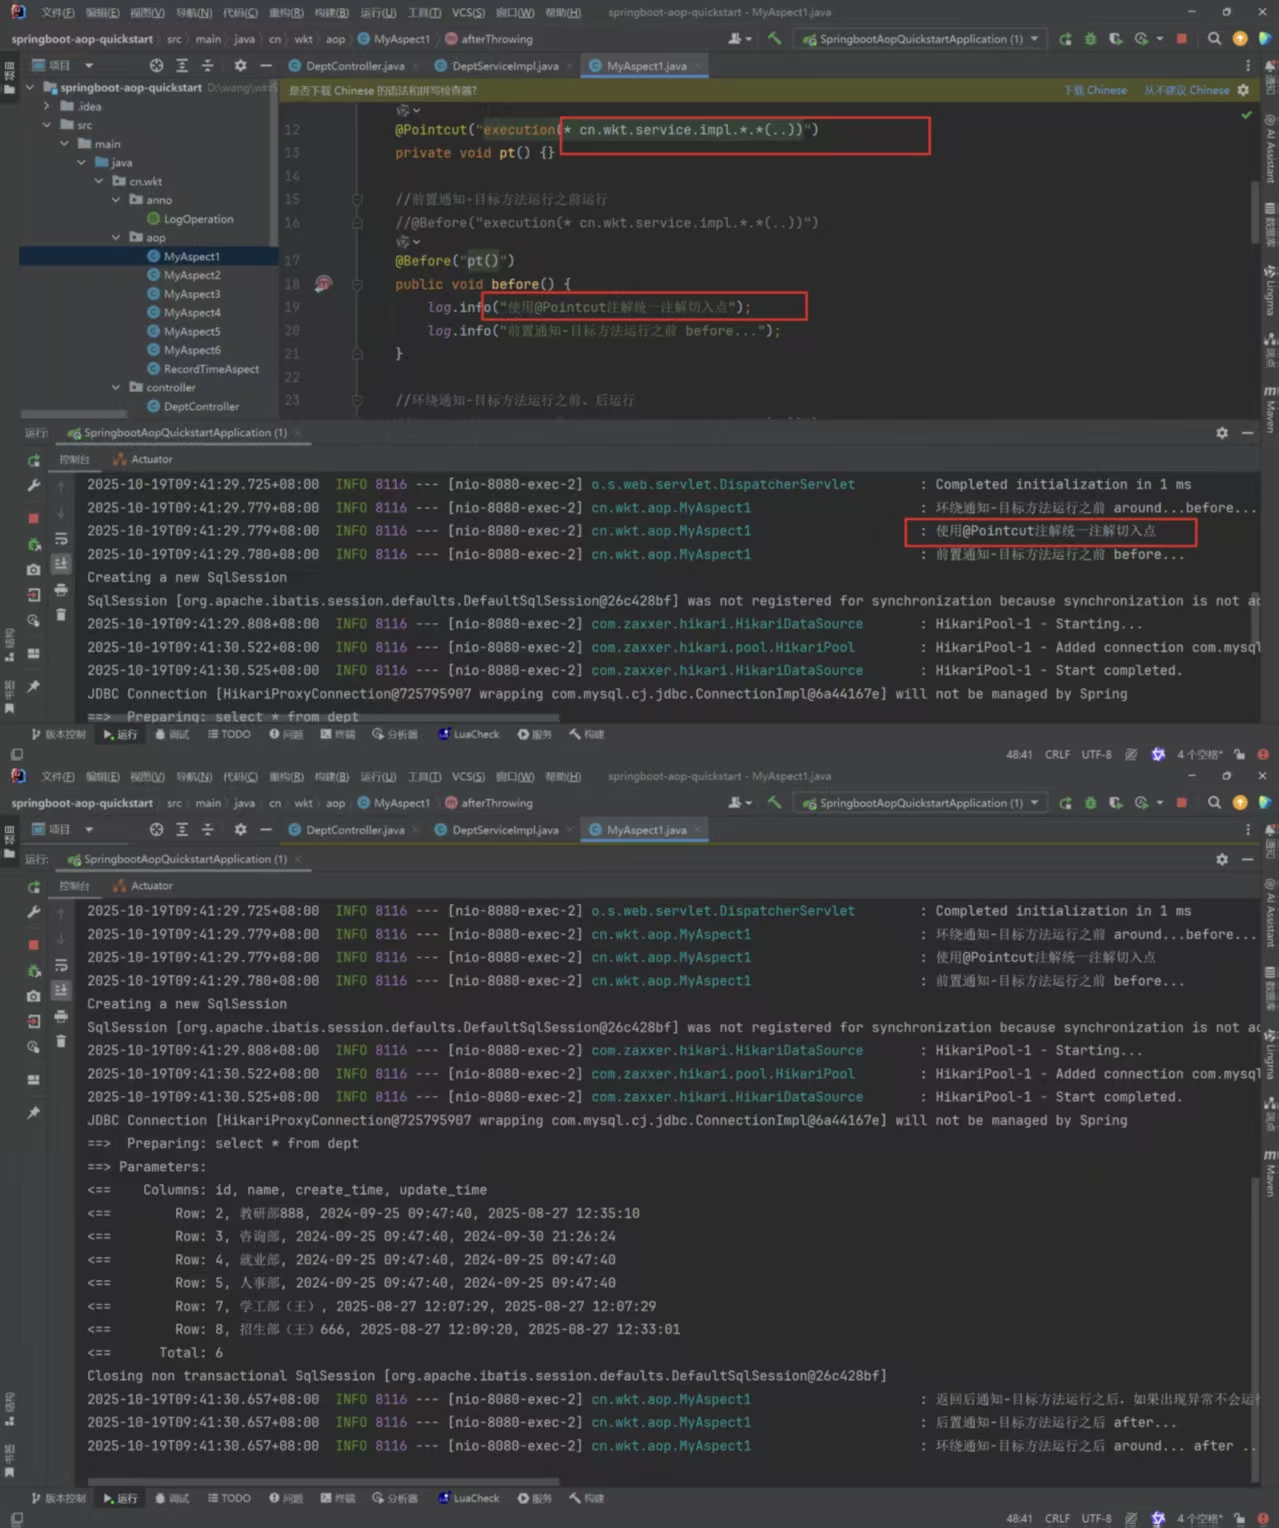This screenshot has height=1528, width=1279.
Task: Click gear icon on the Chinese spellchecker banner
Action: tap(1243, 90)
